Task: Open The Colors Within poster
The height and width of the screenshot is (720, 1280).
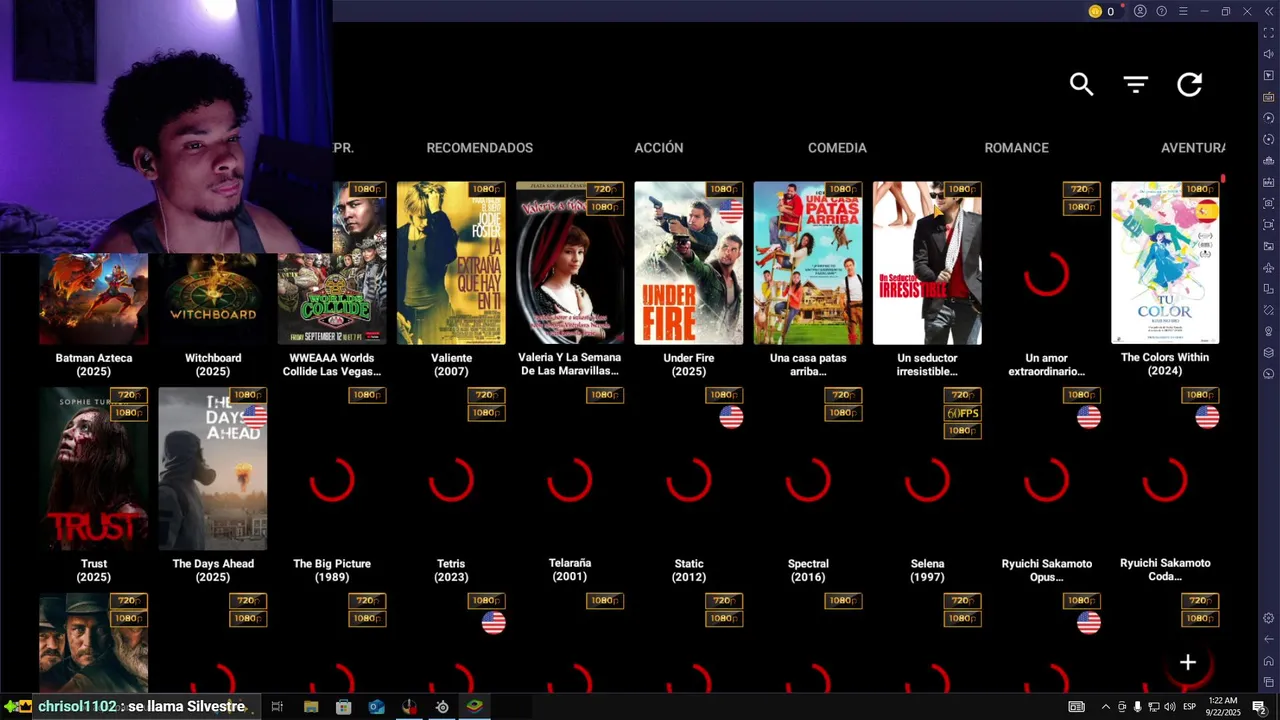Action: click(x=1165, y=263)
